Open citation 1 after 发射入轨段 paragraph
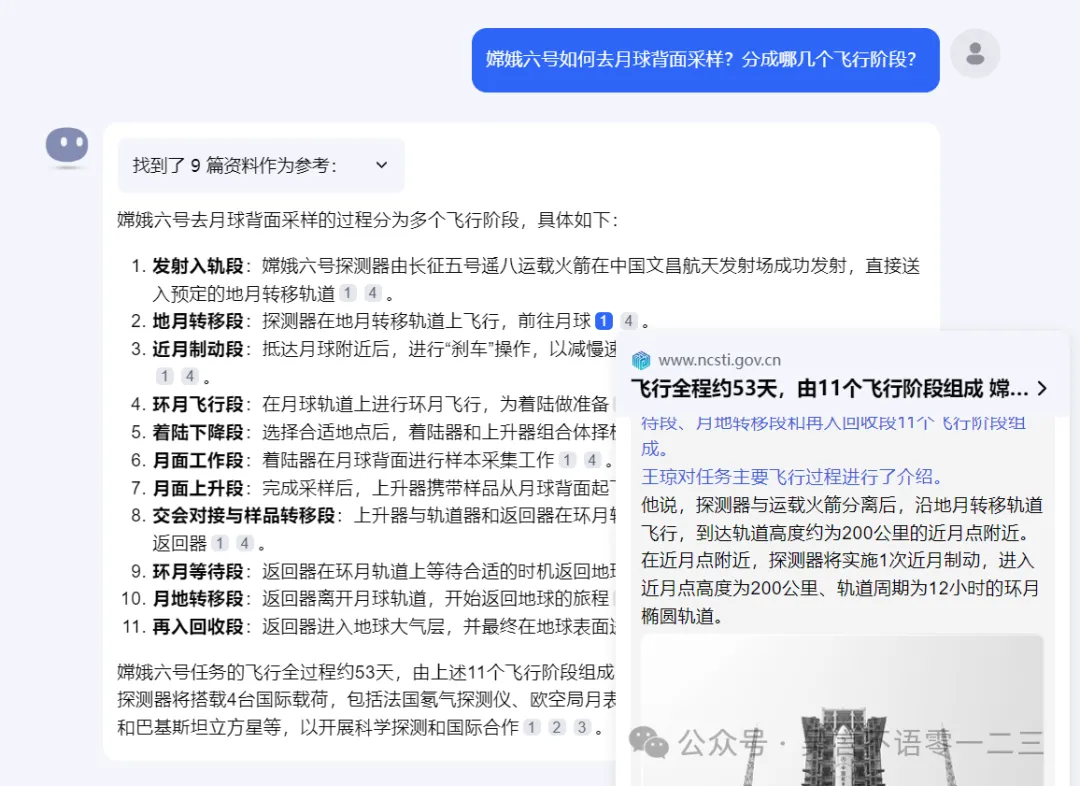Viewport: 1080px width, 786px height. pyautogui.click(x=347, y=293)
